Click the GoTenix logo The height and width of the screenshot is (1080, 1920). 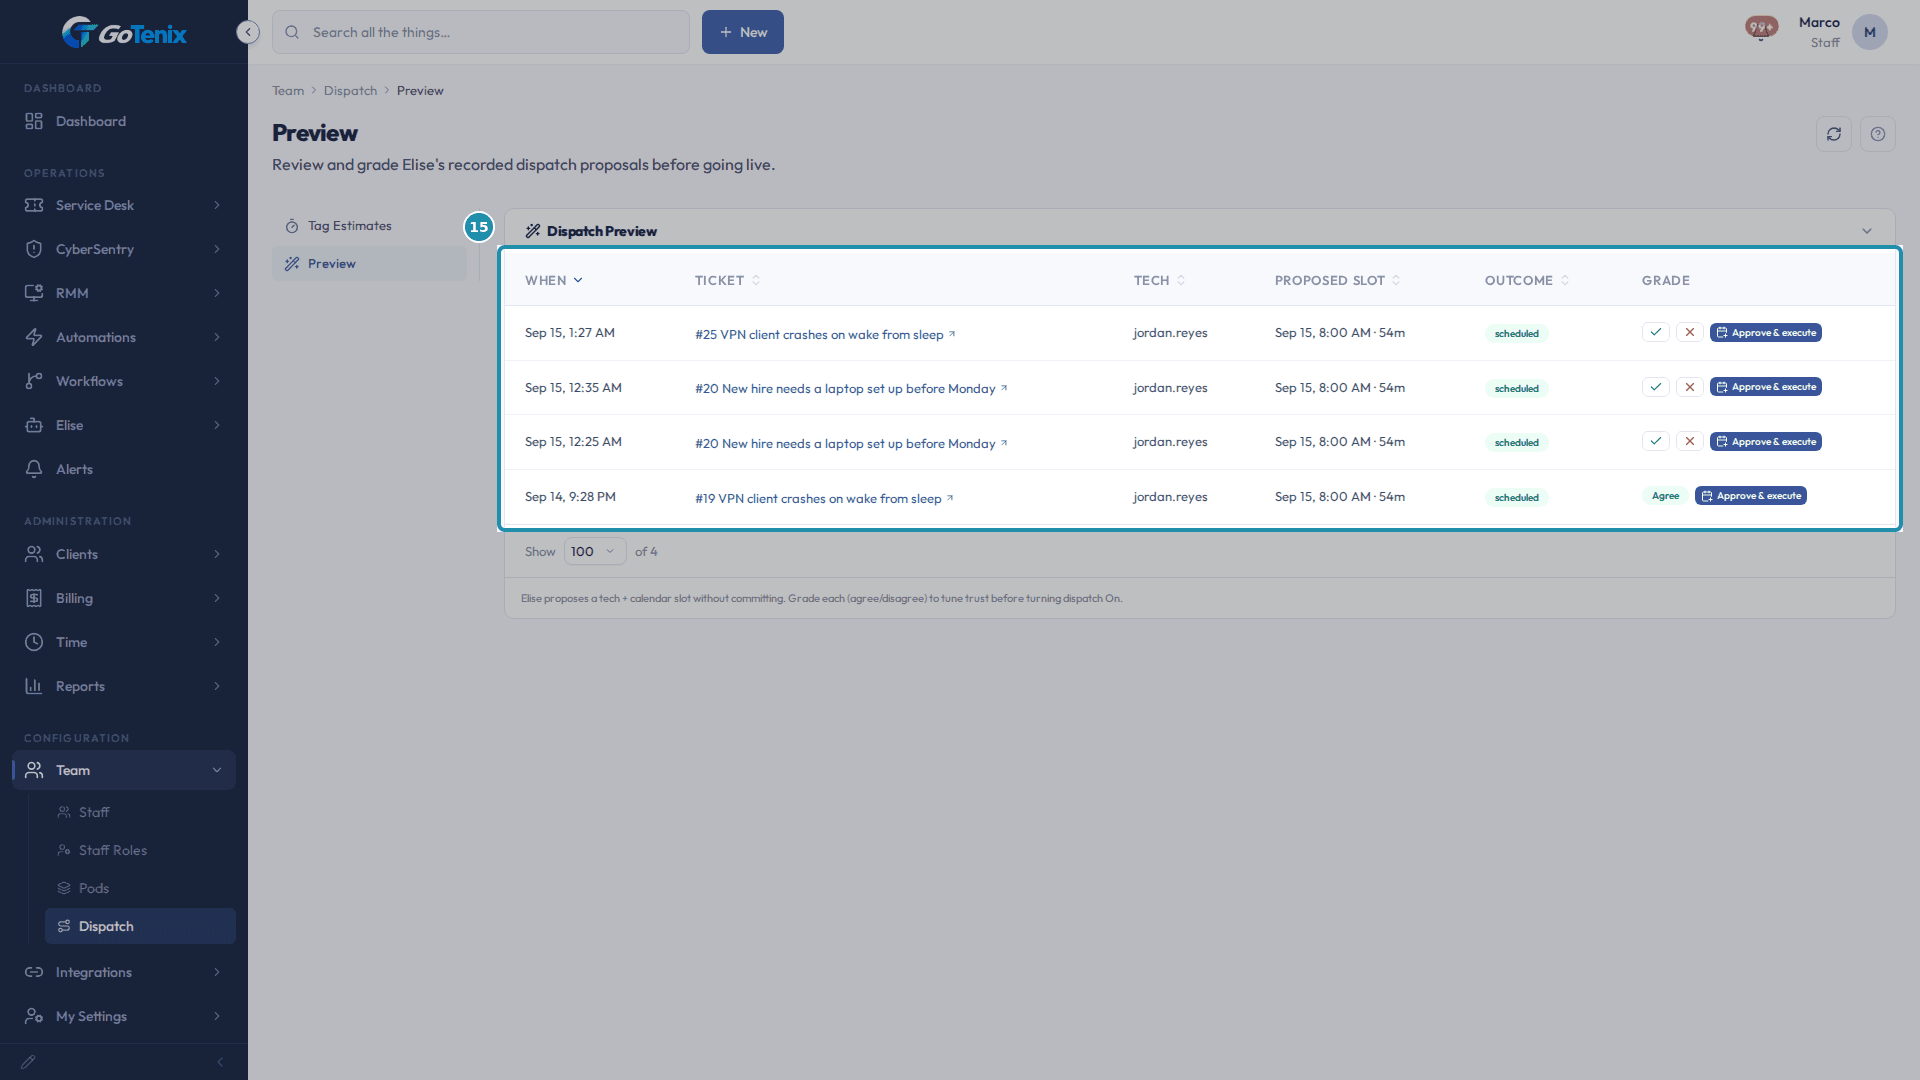pyautogui.click(x=124, y=33)
